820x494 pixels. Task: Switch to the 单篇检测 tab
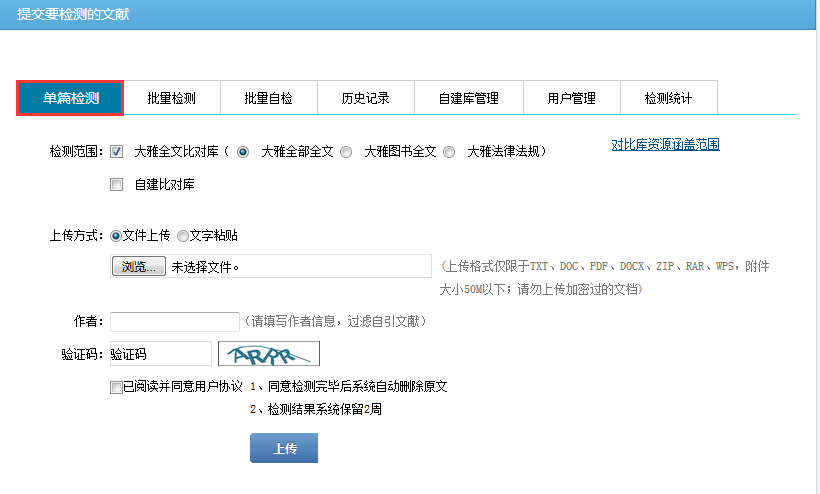[x=70, y=98]
